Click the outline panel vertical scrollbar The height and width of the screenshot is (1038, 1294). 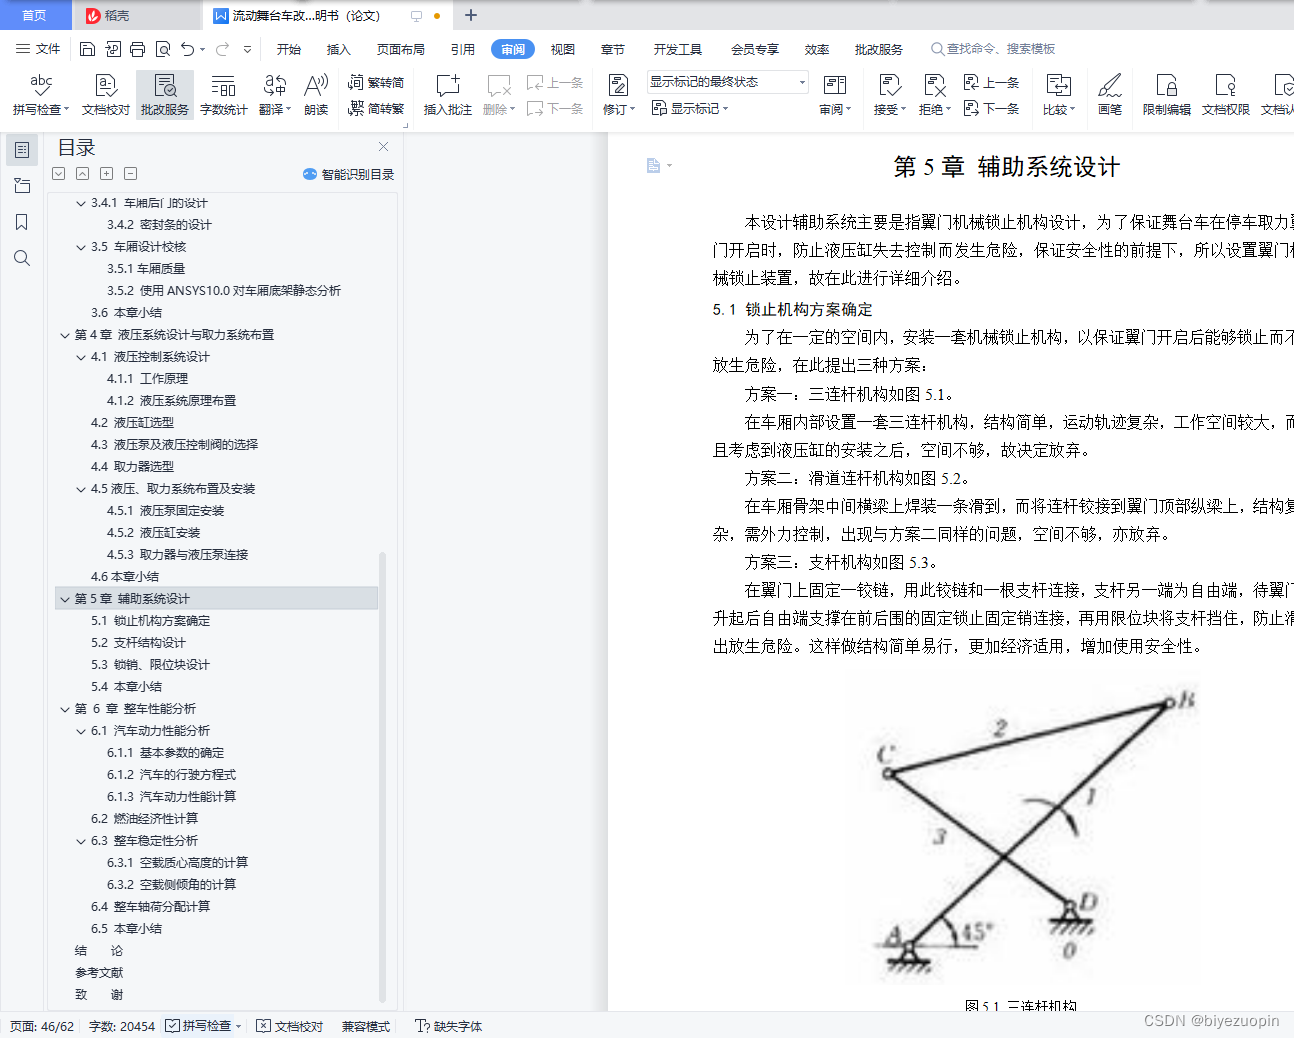pos(382,777)
